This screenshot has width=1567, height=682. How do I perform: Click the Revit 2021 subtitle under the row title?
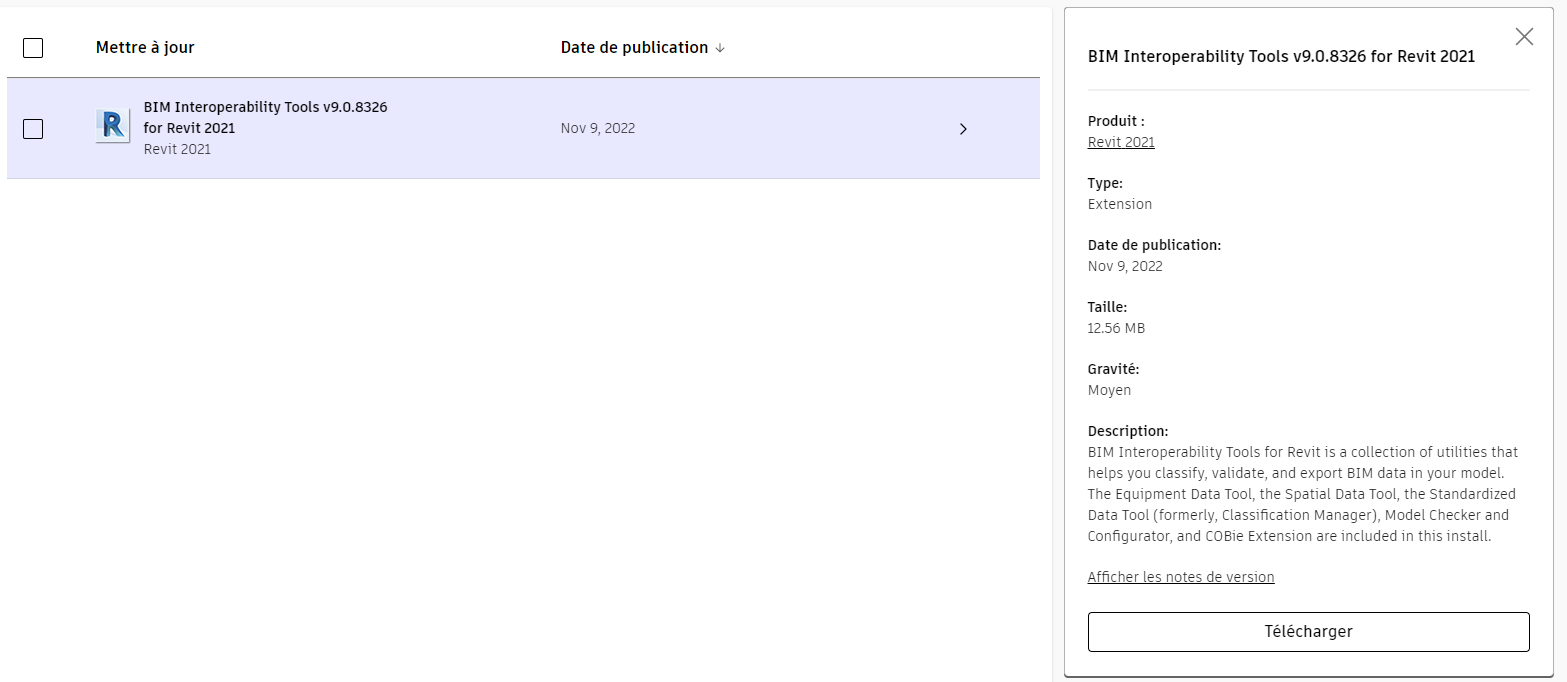coord(177,150)
